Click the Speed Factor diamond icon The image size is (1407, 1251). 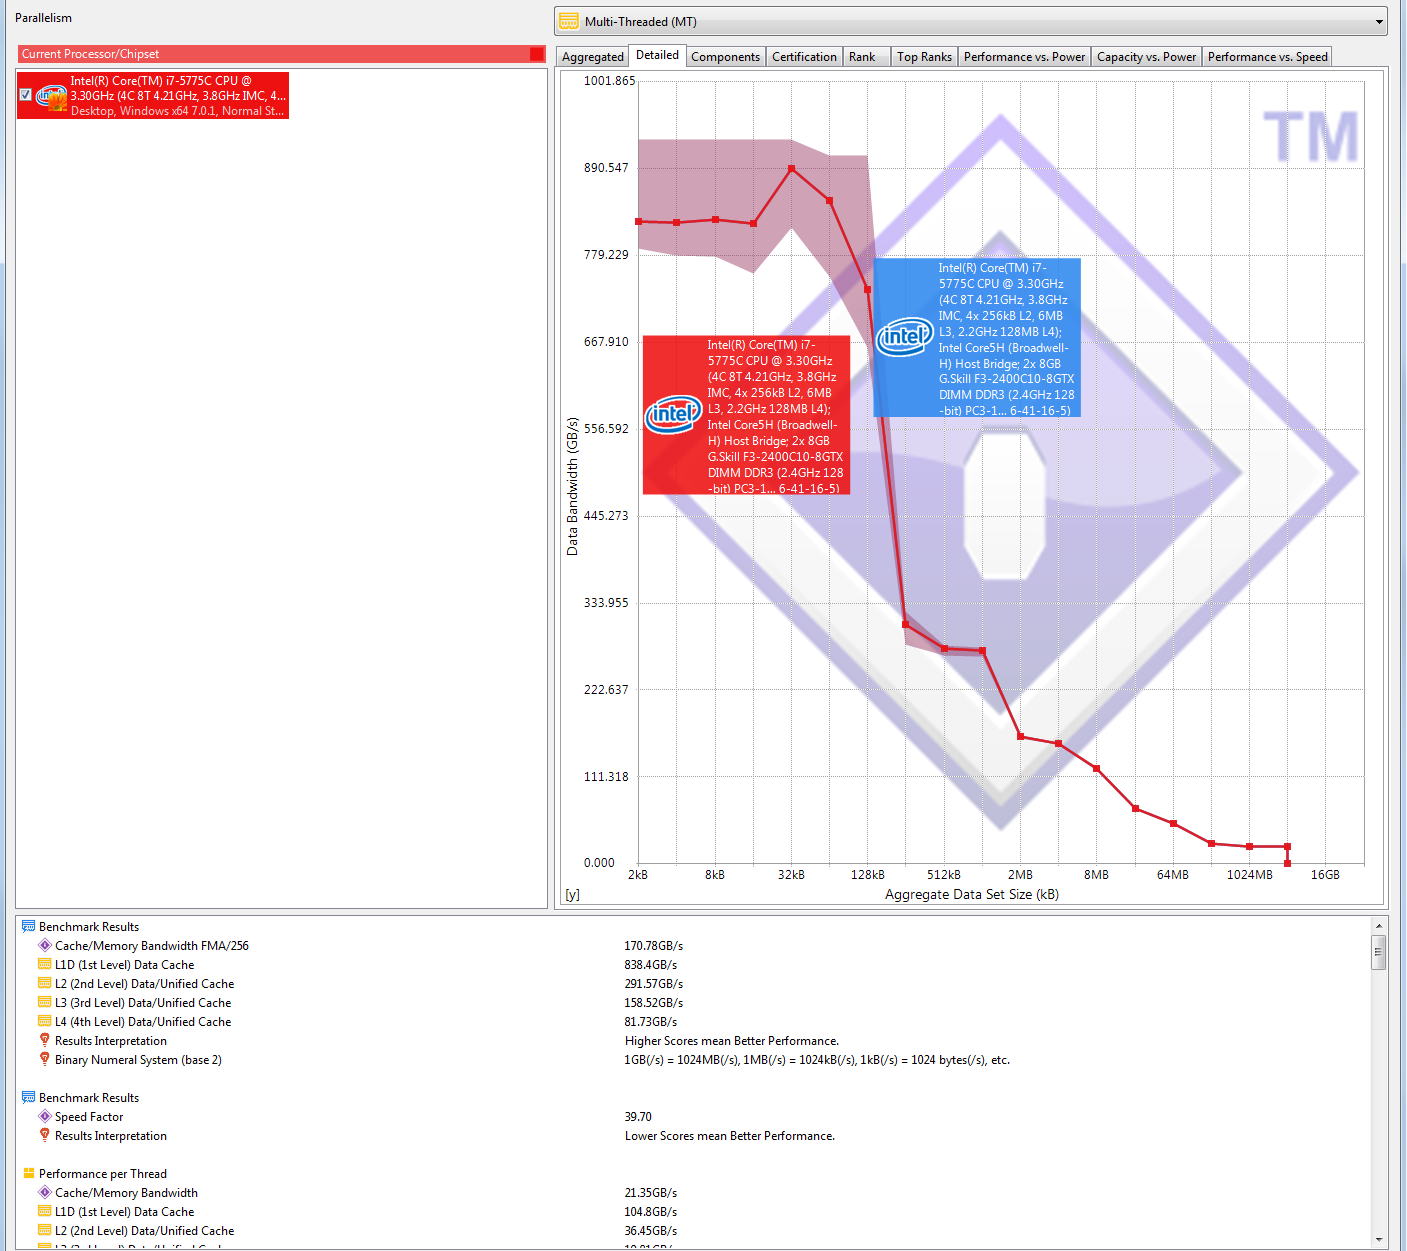45,1116
